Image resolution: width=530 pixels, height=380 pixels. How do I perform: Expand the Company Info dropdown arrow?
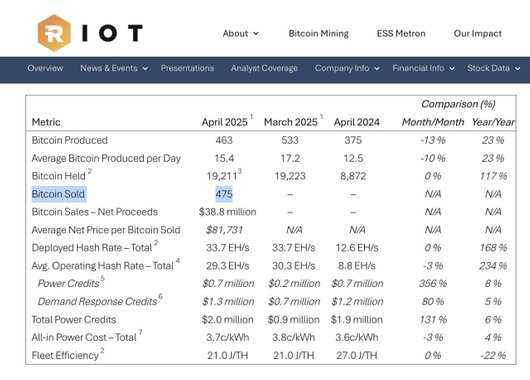pyautogui.click(x=377, y=69)
